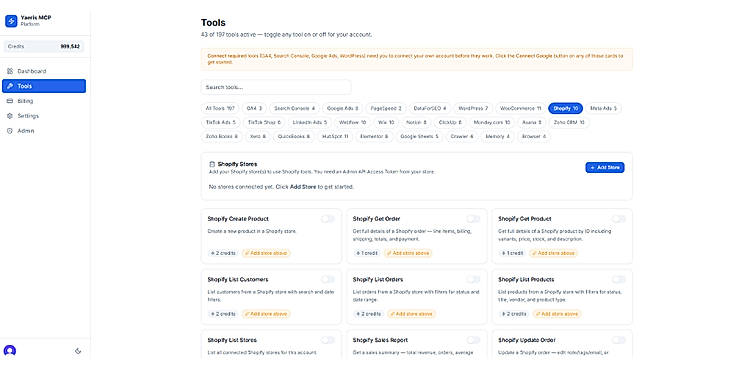Image resolution: width=736 pixels, height=368 pixels.
Task: Switch on Shopify Sales Report toggle
Action: click(x=473, y=340)
